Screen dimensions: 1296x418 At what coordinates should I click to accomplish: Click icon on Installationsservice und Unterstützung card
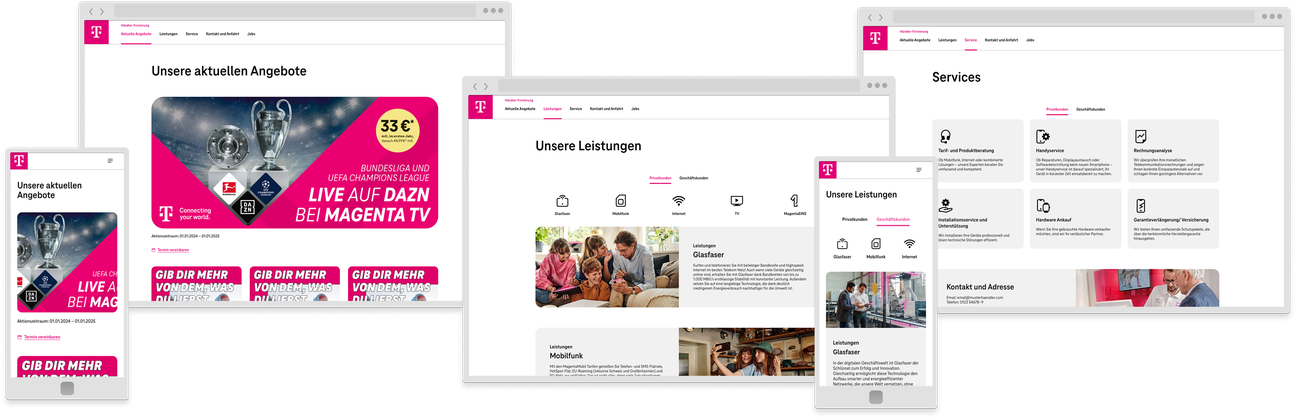tap(945, 205)
